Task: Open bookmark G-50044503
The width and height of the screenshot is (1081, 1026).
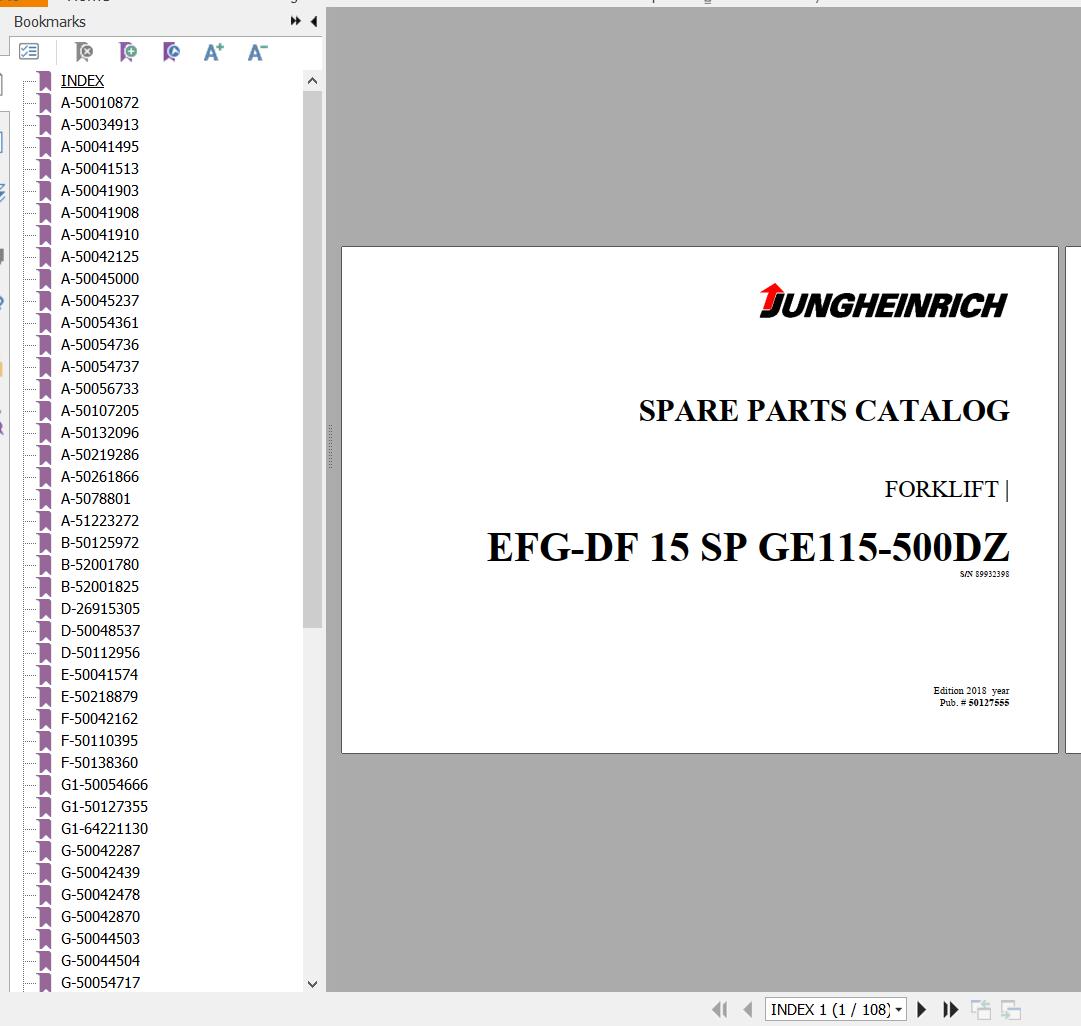Action: 101,940
